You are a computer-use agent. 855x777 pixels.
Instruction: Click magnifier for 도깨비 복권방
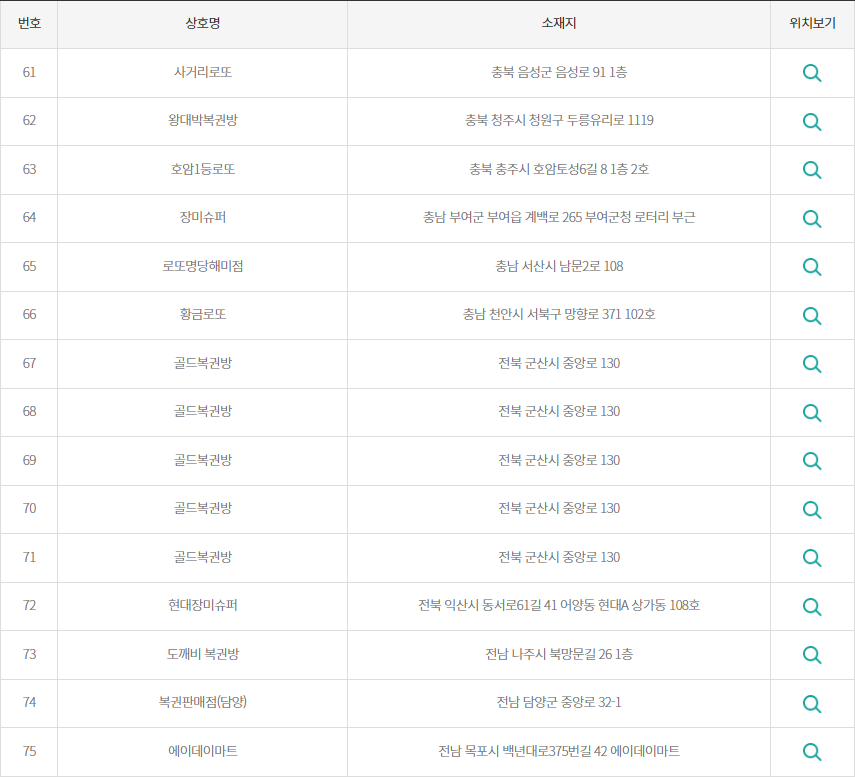point(812,655)
